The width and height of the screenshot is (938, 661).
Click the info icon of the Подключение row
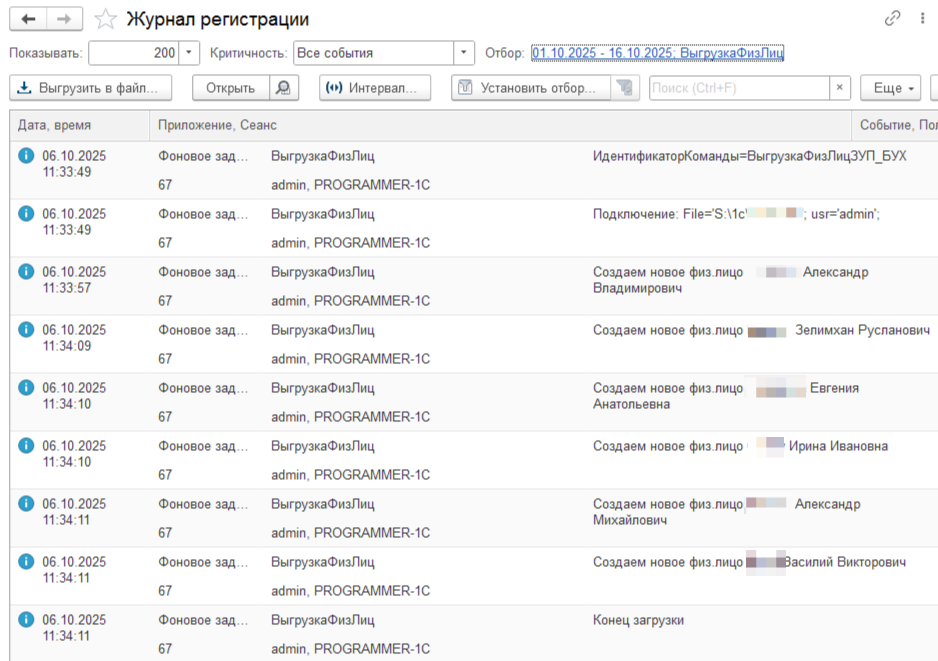pyautogui.click(x=26, y=214)
